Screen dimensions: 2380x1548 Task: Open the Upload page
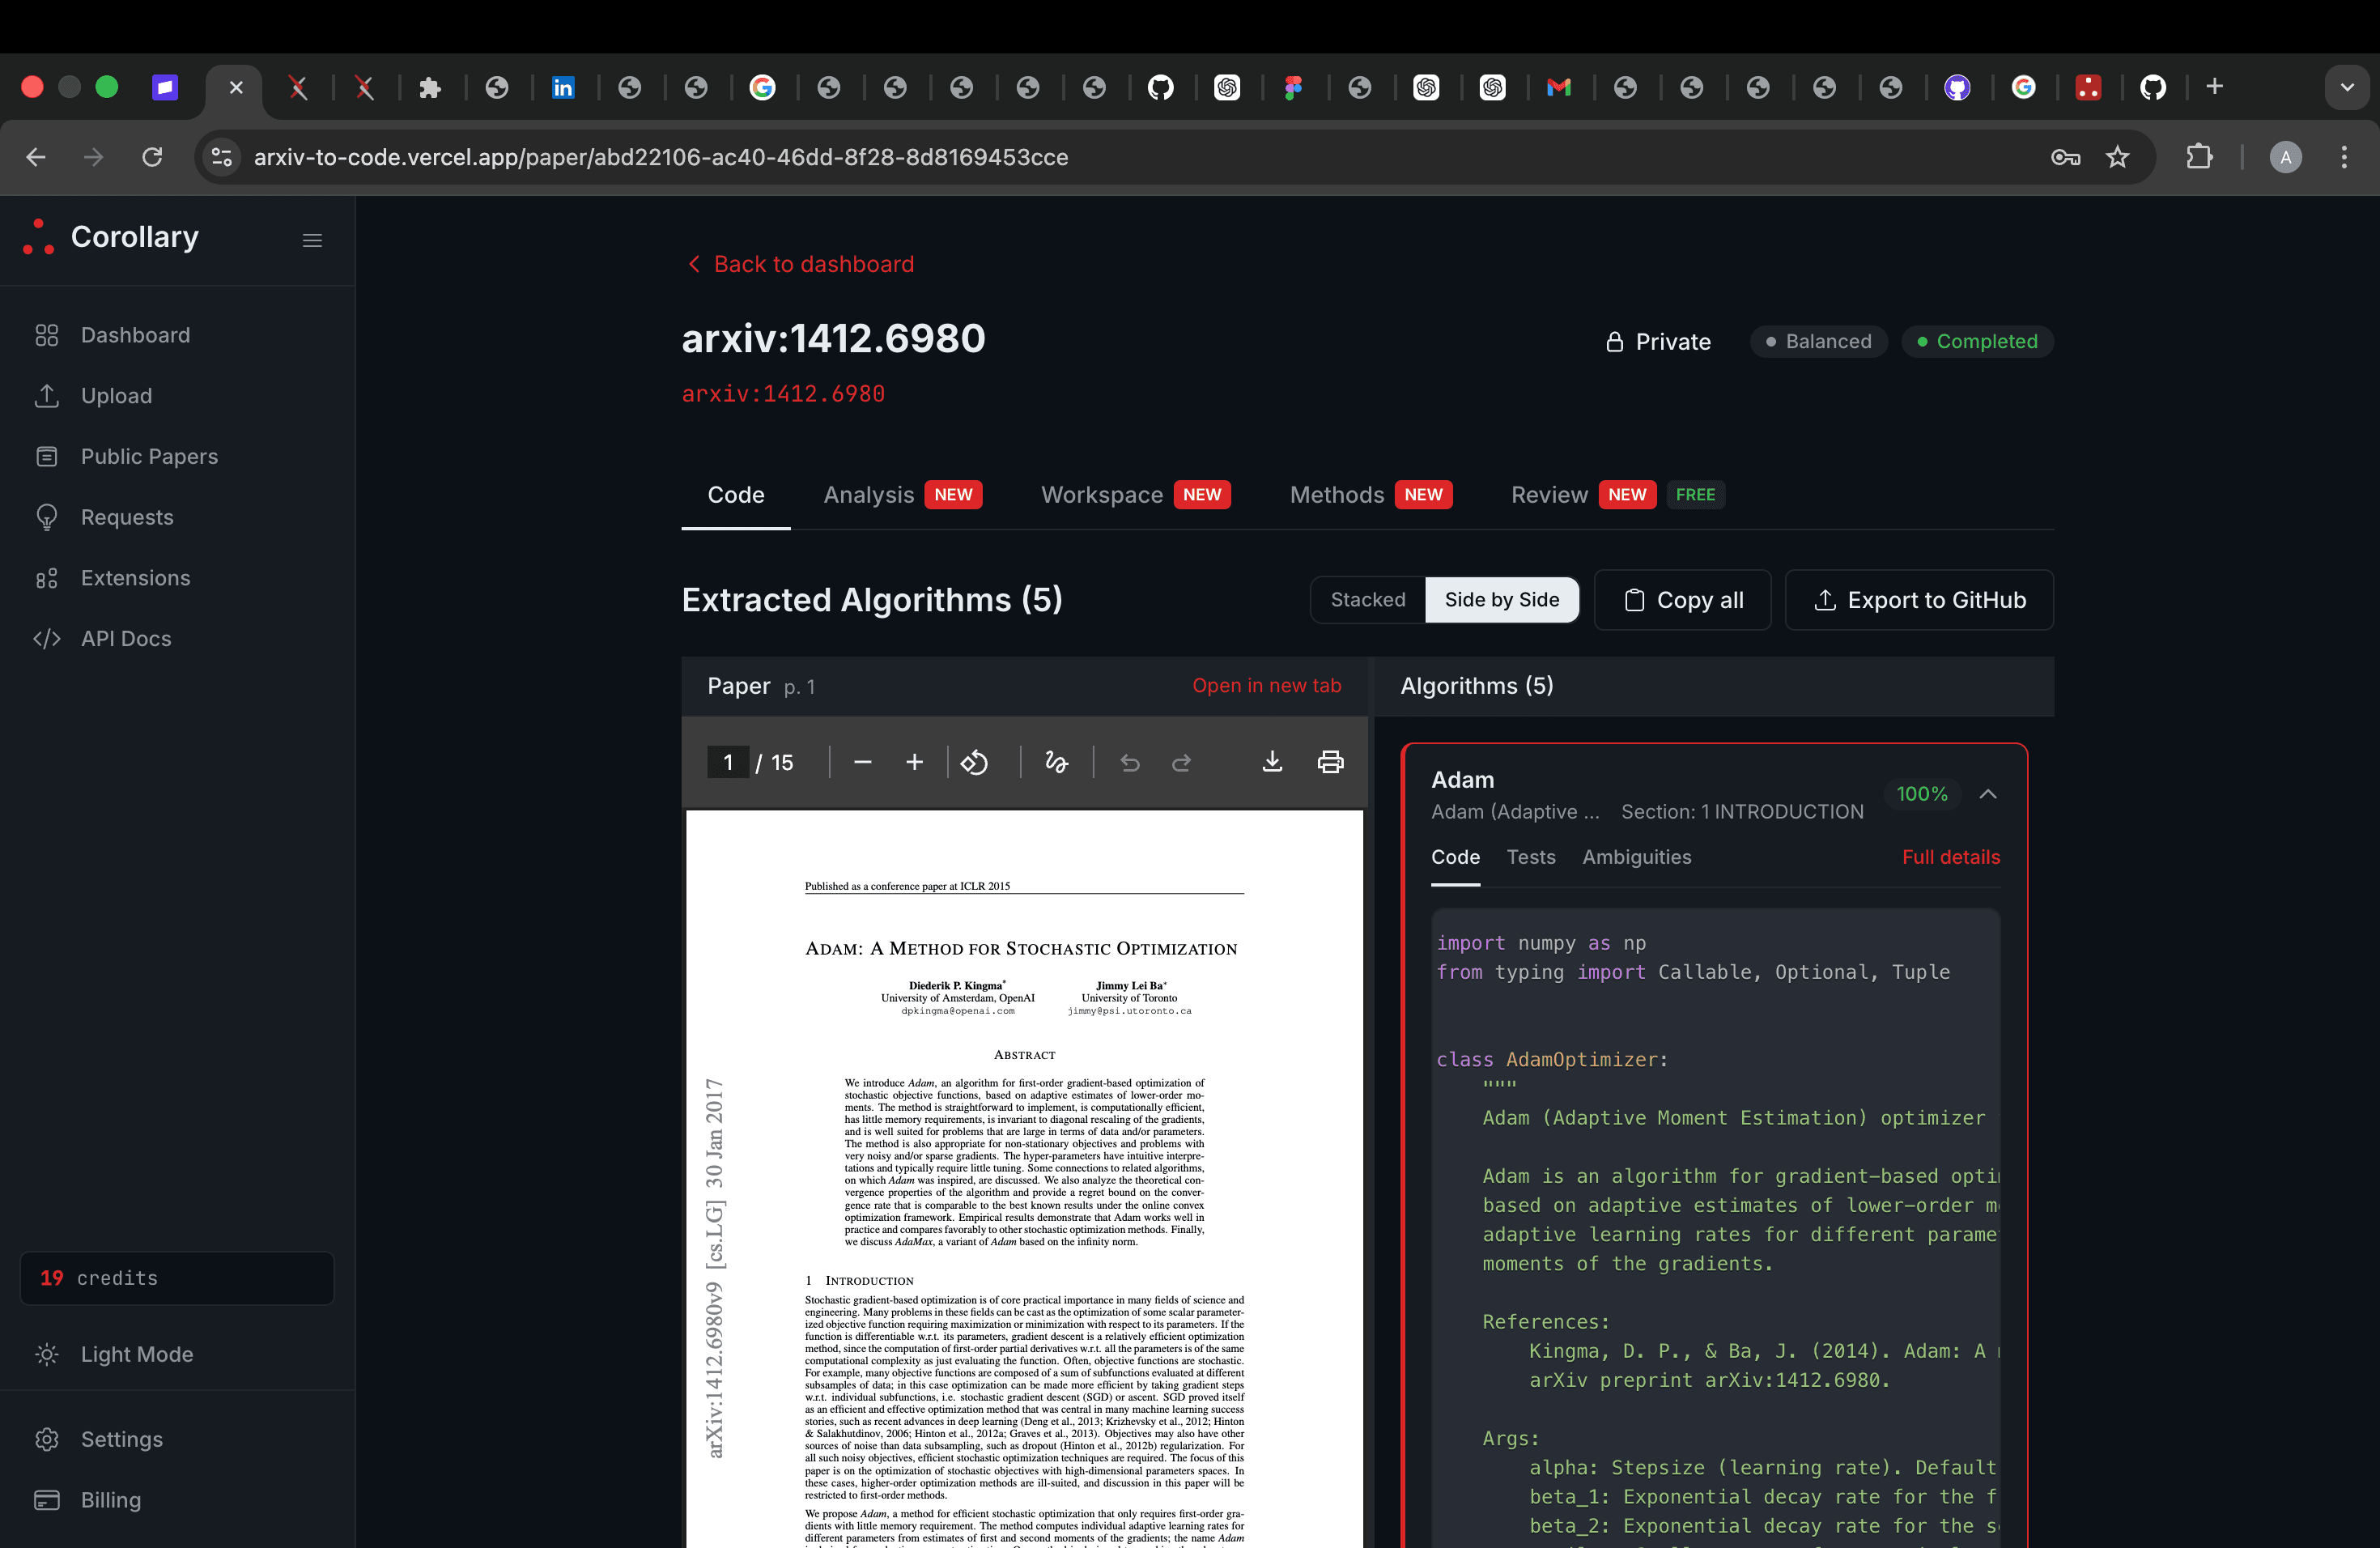pyautogui.click(x=116, y=396)
